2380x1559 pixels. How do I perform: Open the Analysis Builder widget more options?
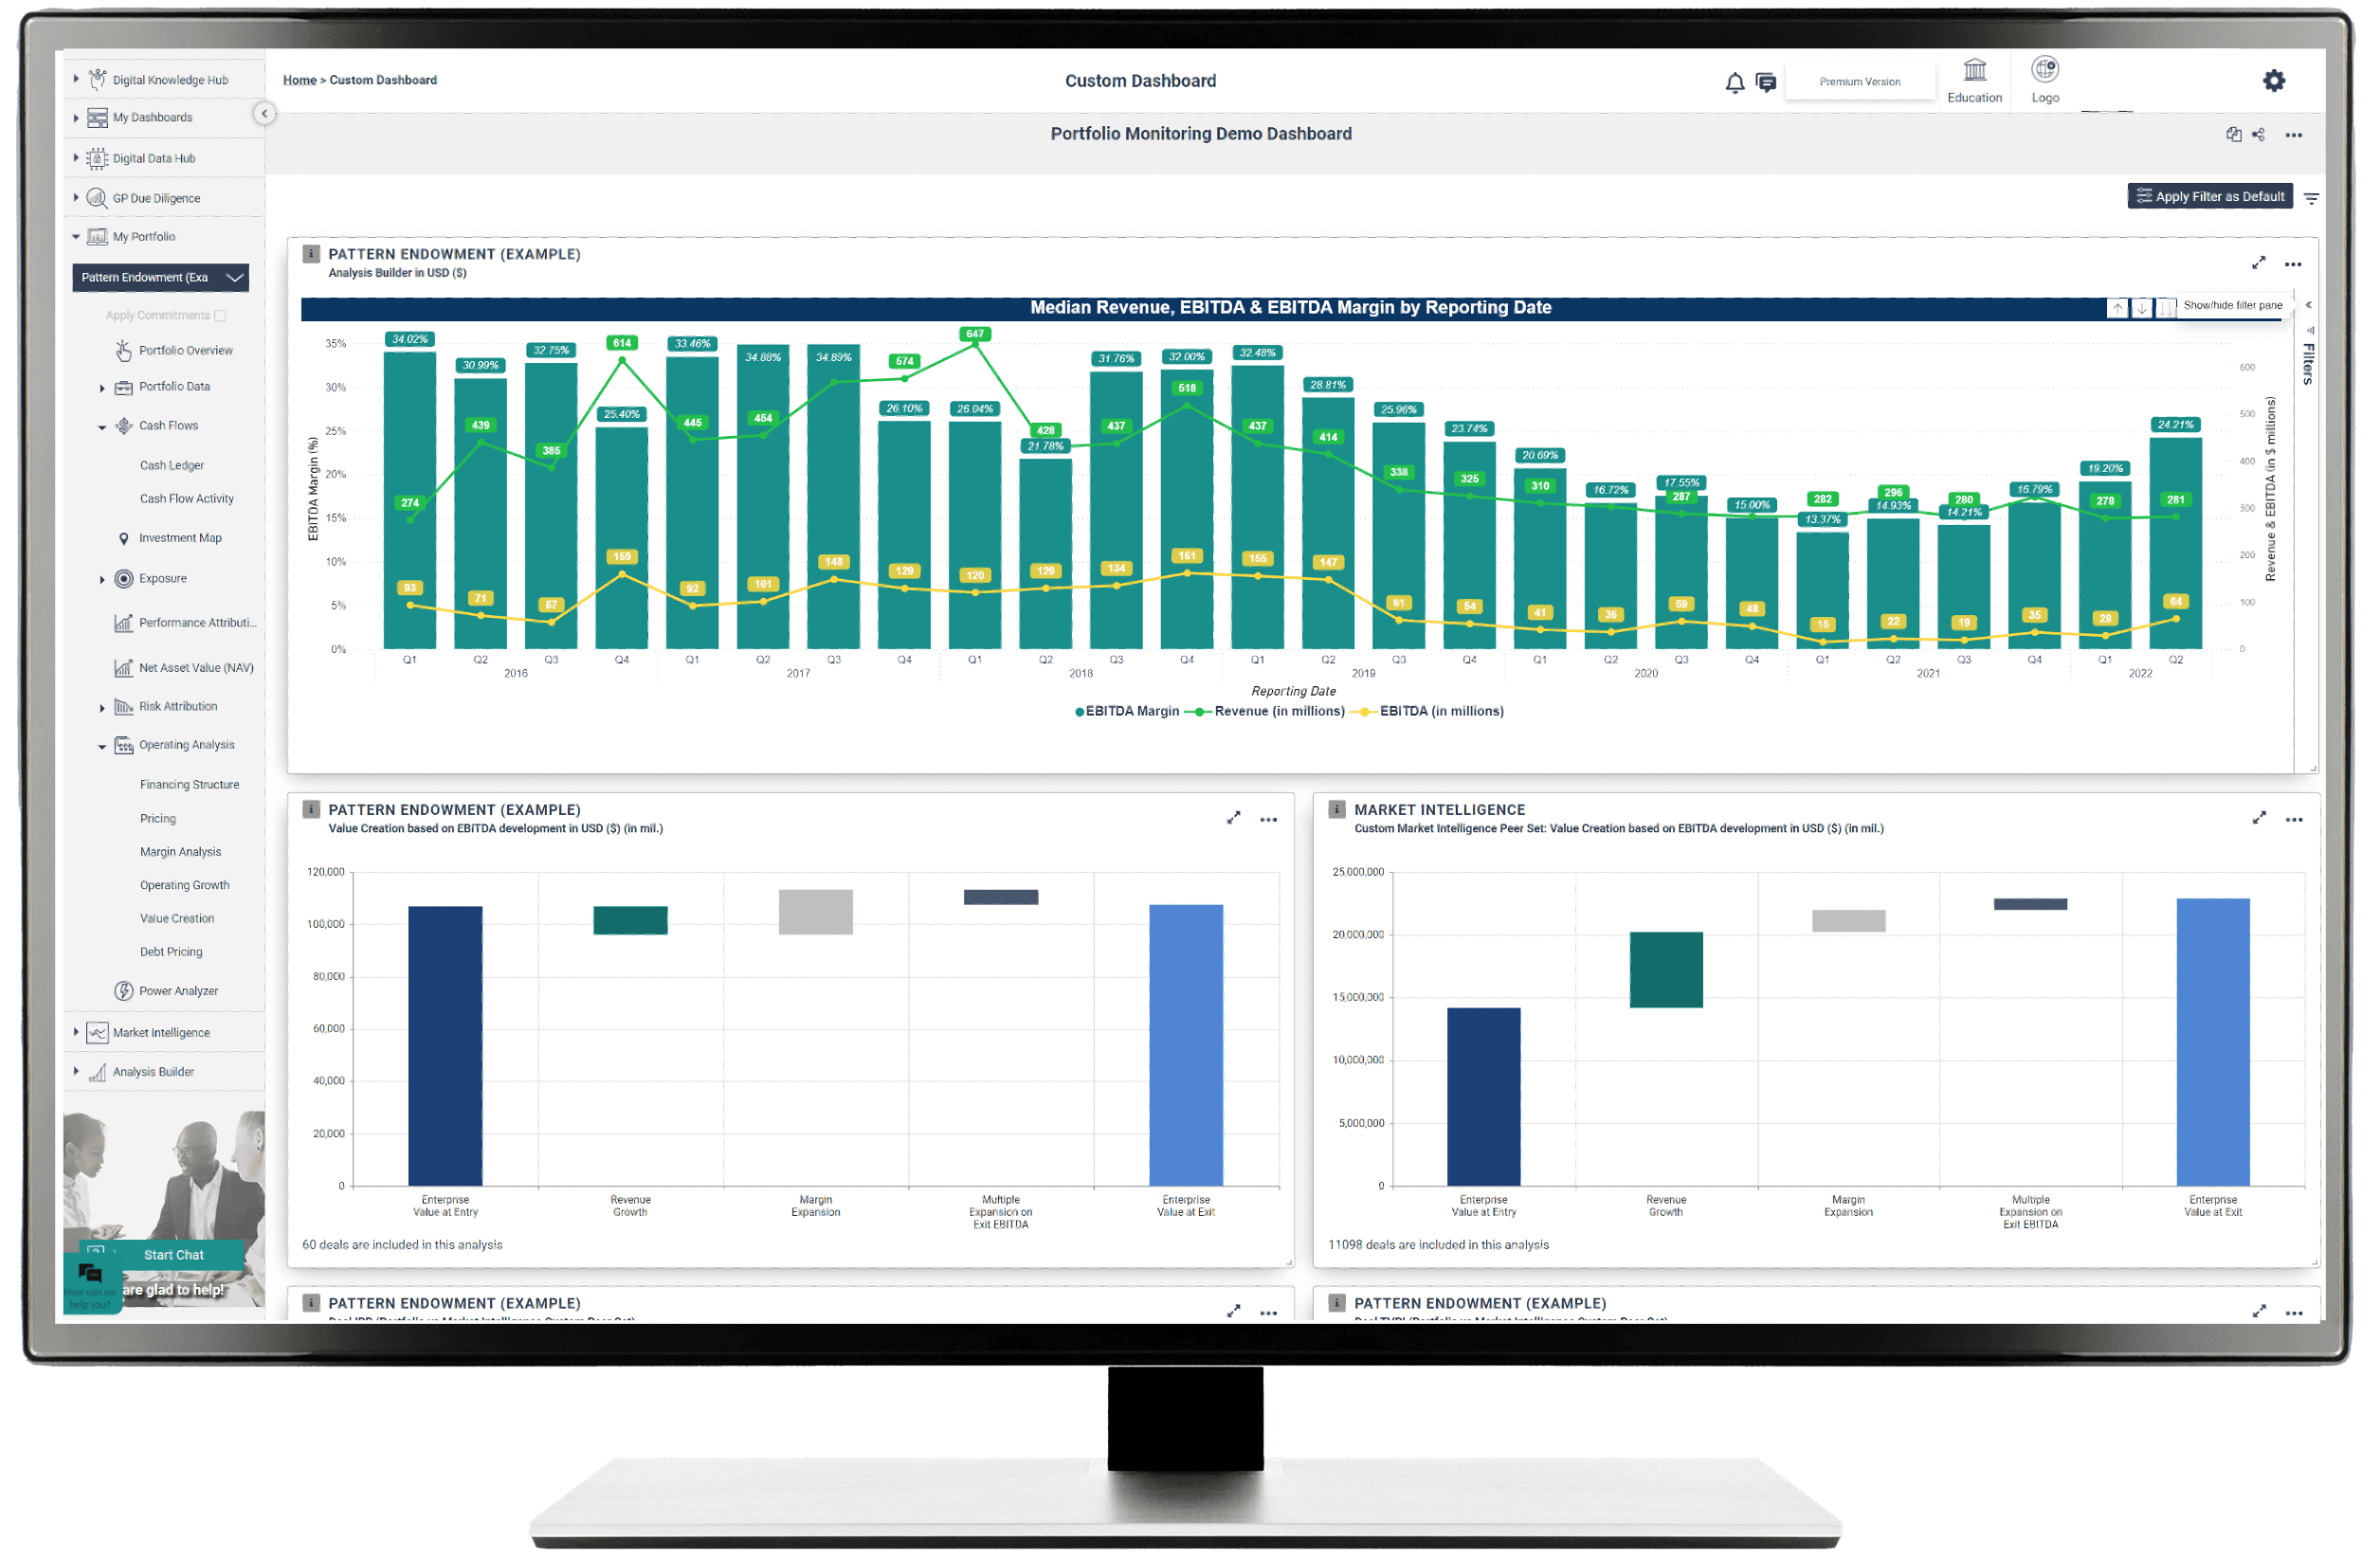[2293, 265]
